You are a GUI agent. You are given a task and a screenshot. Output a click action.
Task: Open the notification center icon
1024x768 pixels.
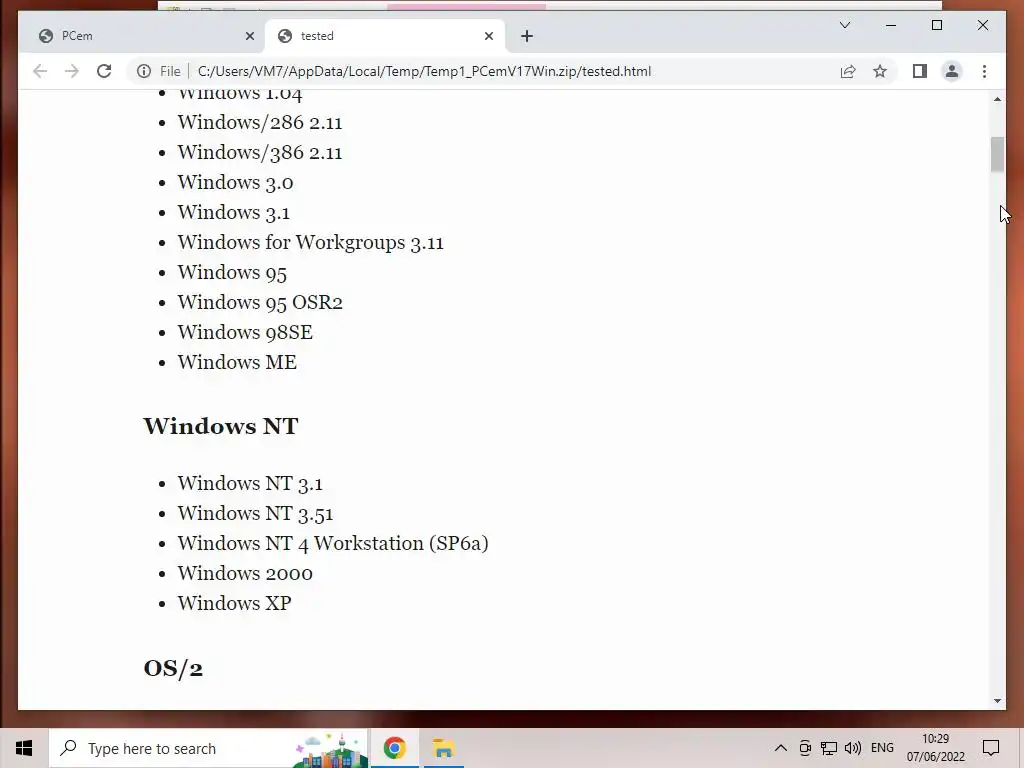coord(991,748)
